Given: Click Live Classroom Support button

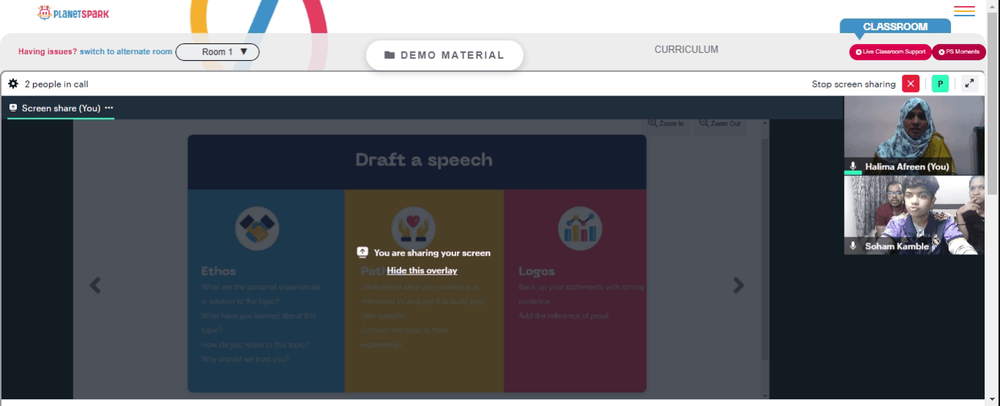Looking at the screenshot, I should pos(890,52).
